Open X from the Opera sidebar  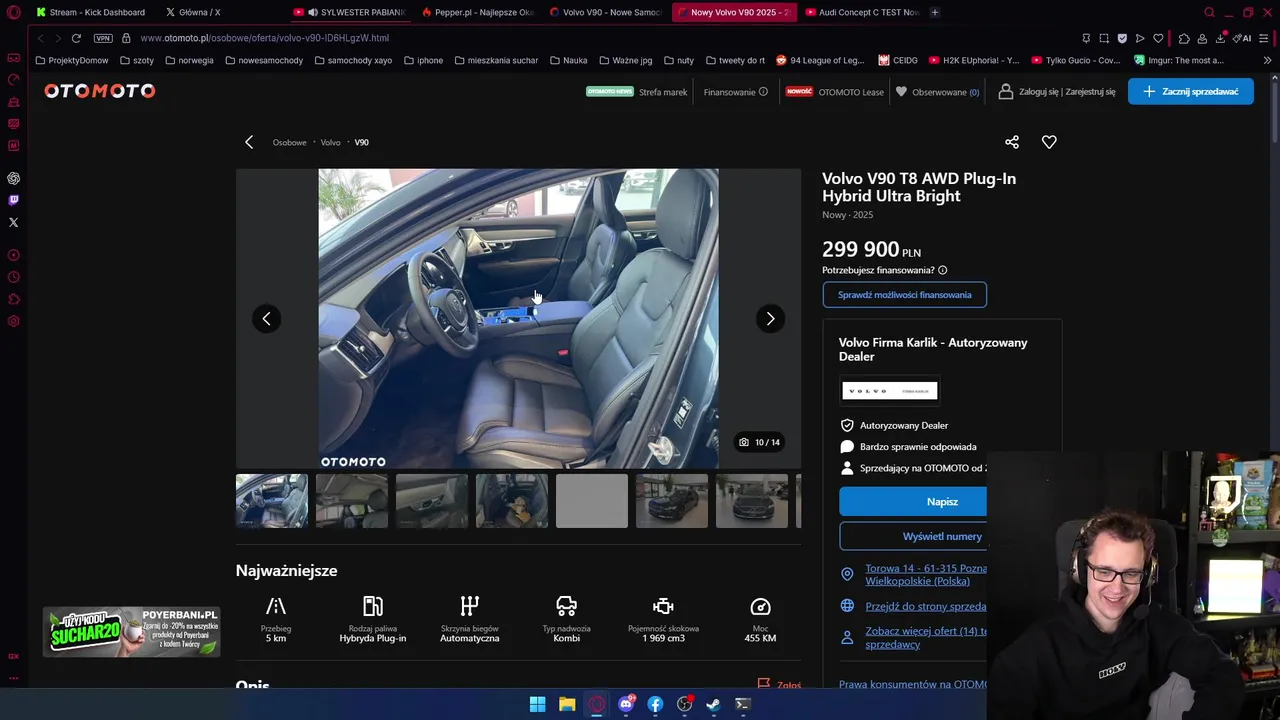[13, 222]
